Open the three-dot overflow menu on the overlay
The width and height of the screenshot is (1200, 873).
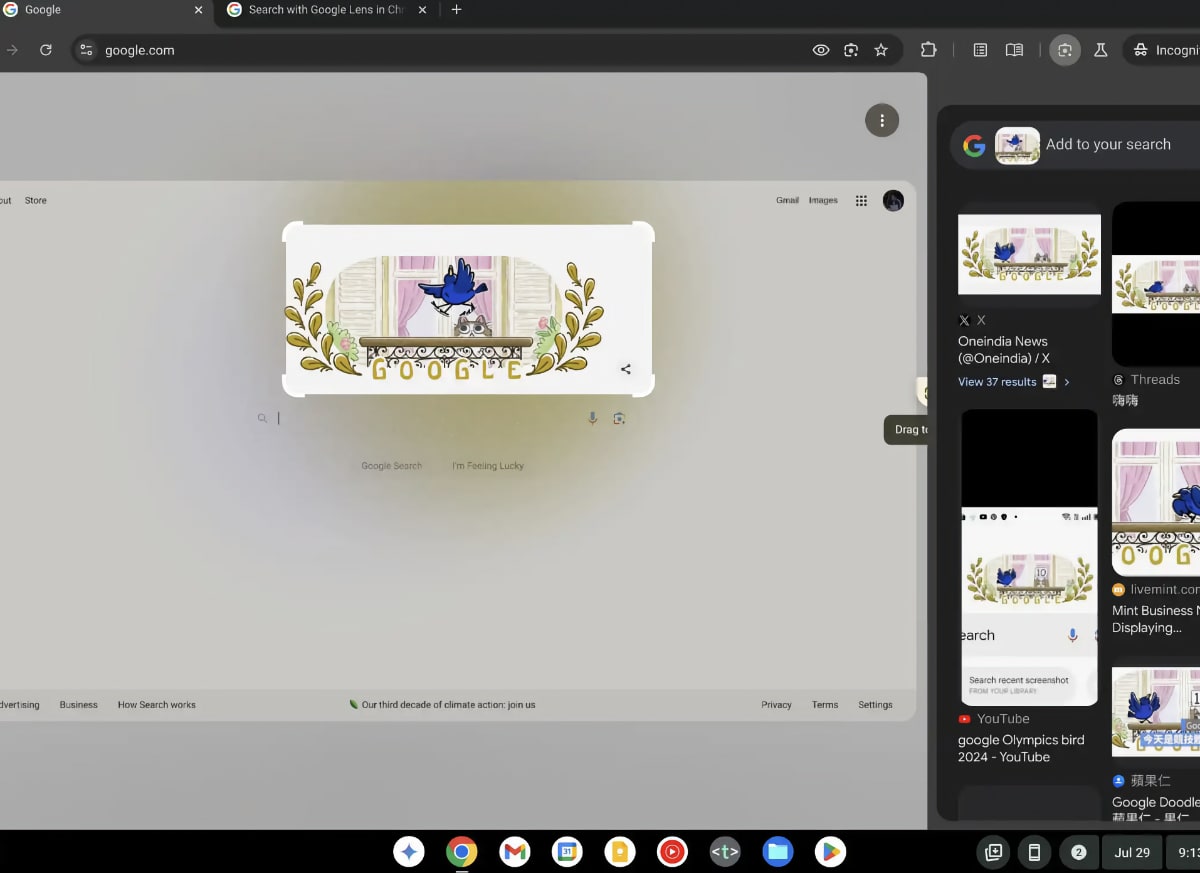pos(881,120)
